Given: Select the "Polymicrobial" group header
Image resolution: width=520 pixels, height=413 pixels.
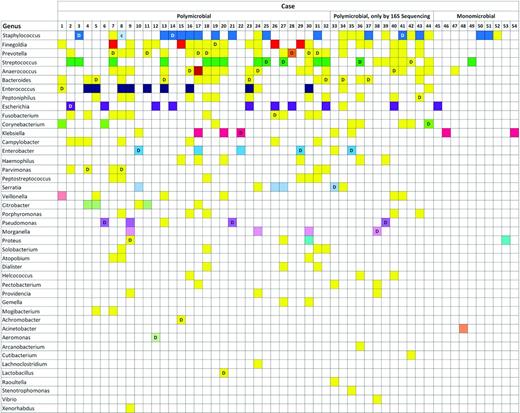Looking at the screenshot, I should tap(194, 16).
